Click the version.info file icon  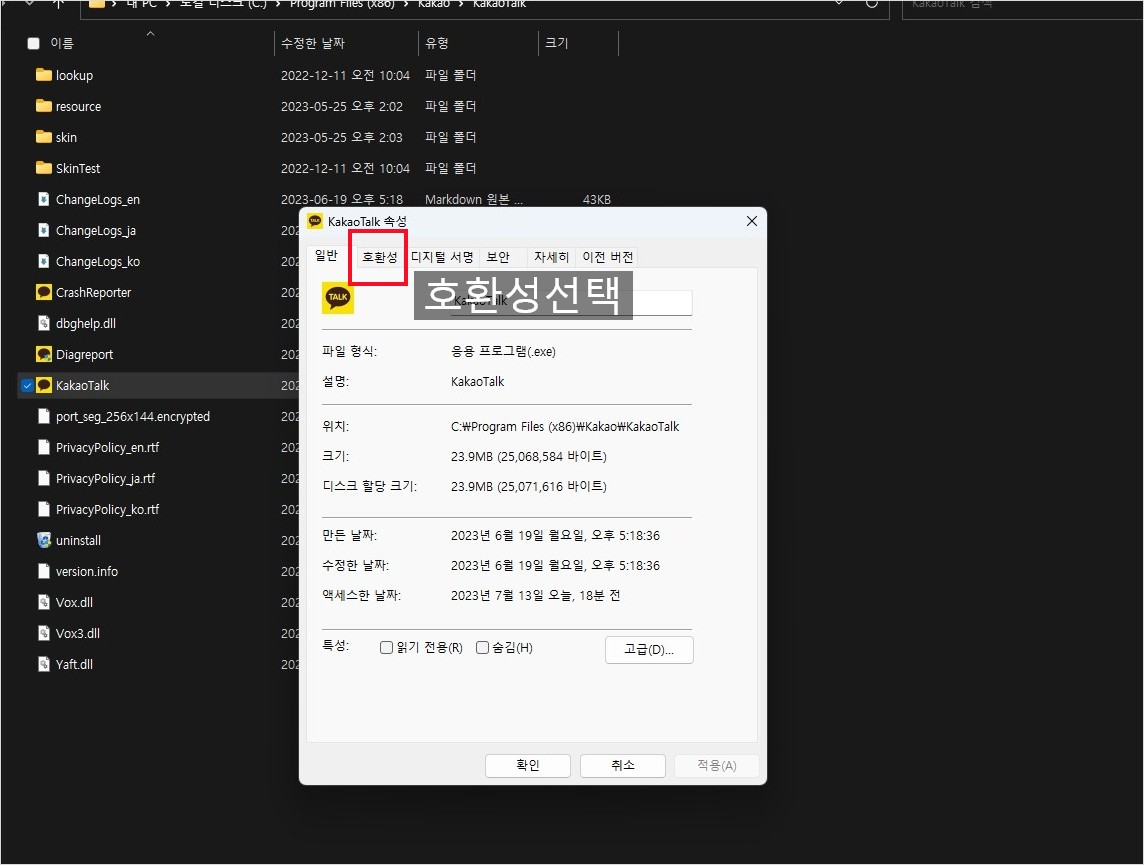coord(44,571)
